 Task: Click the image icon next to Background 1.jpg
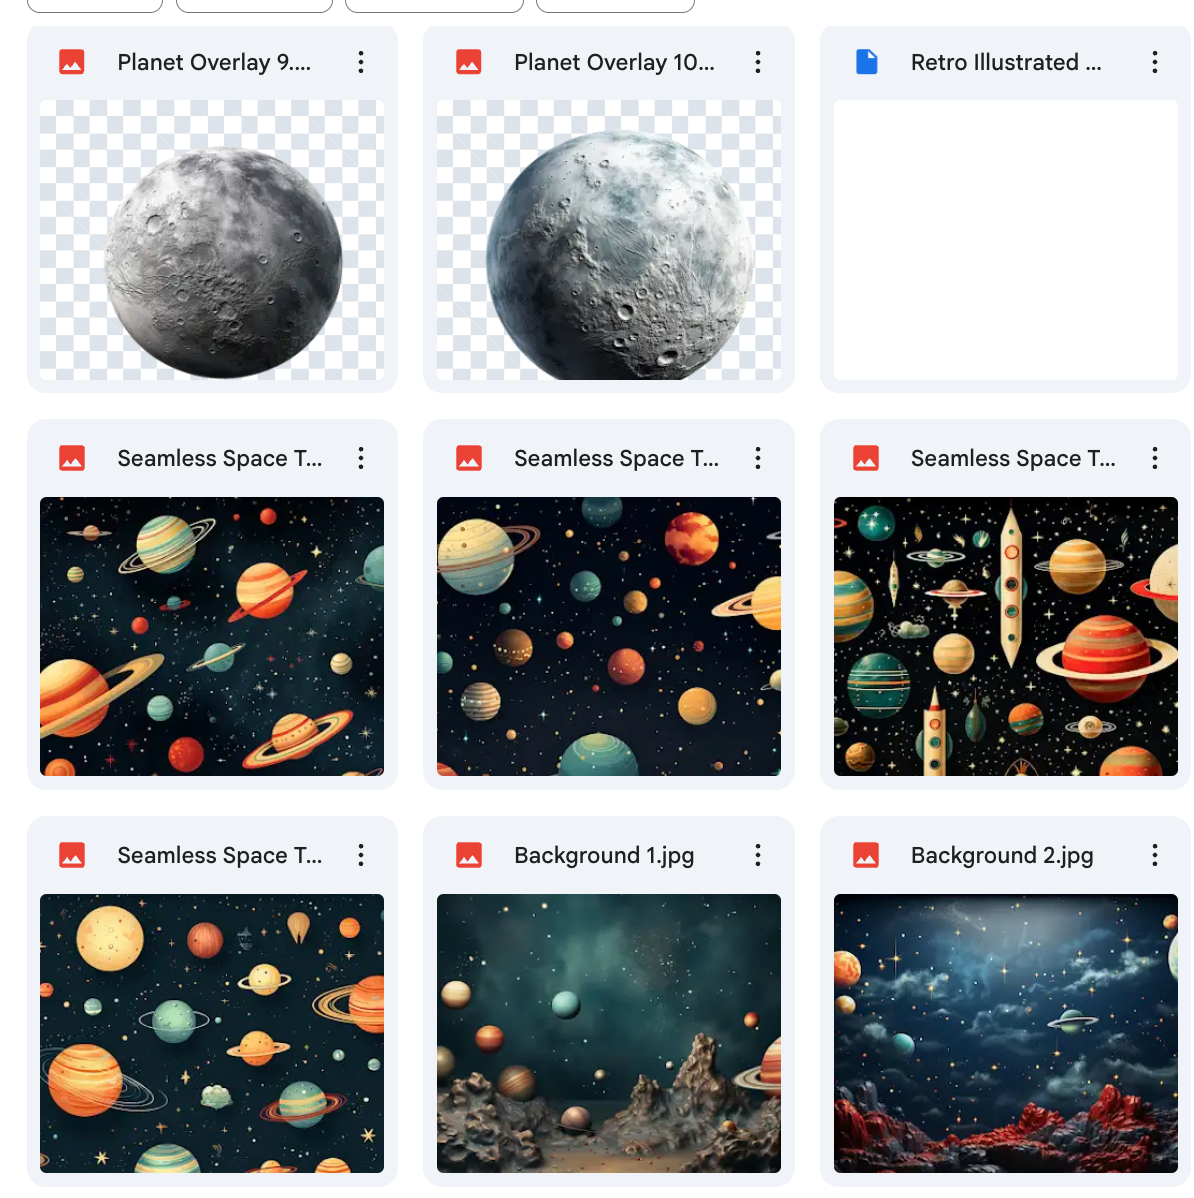[x=468, y=855]
